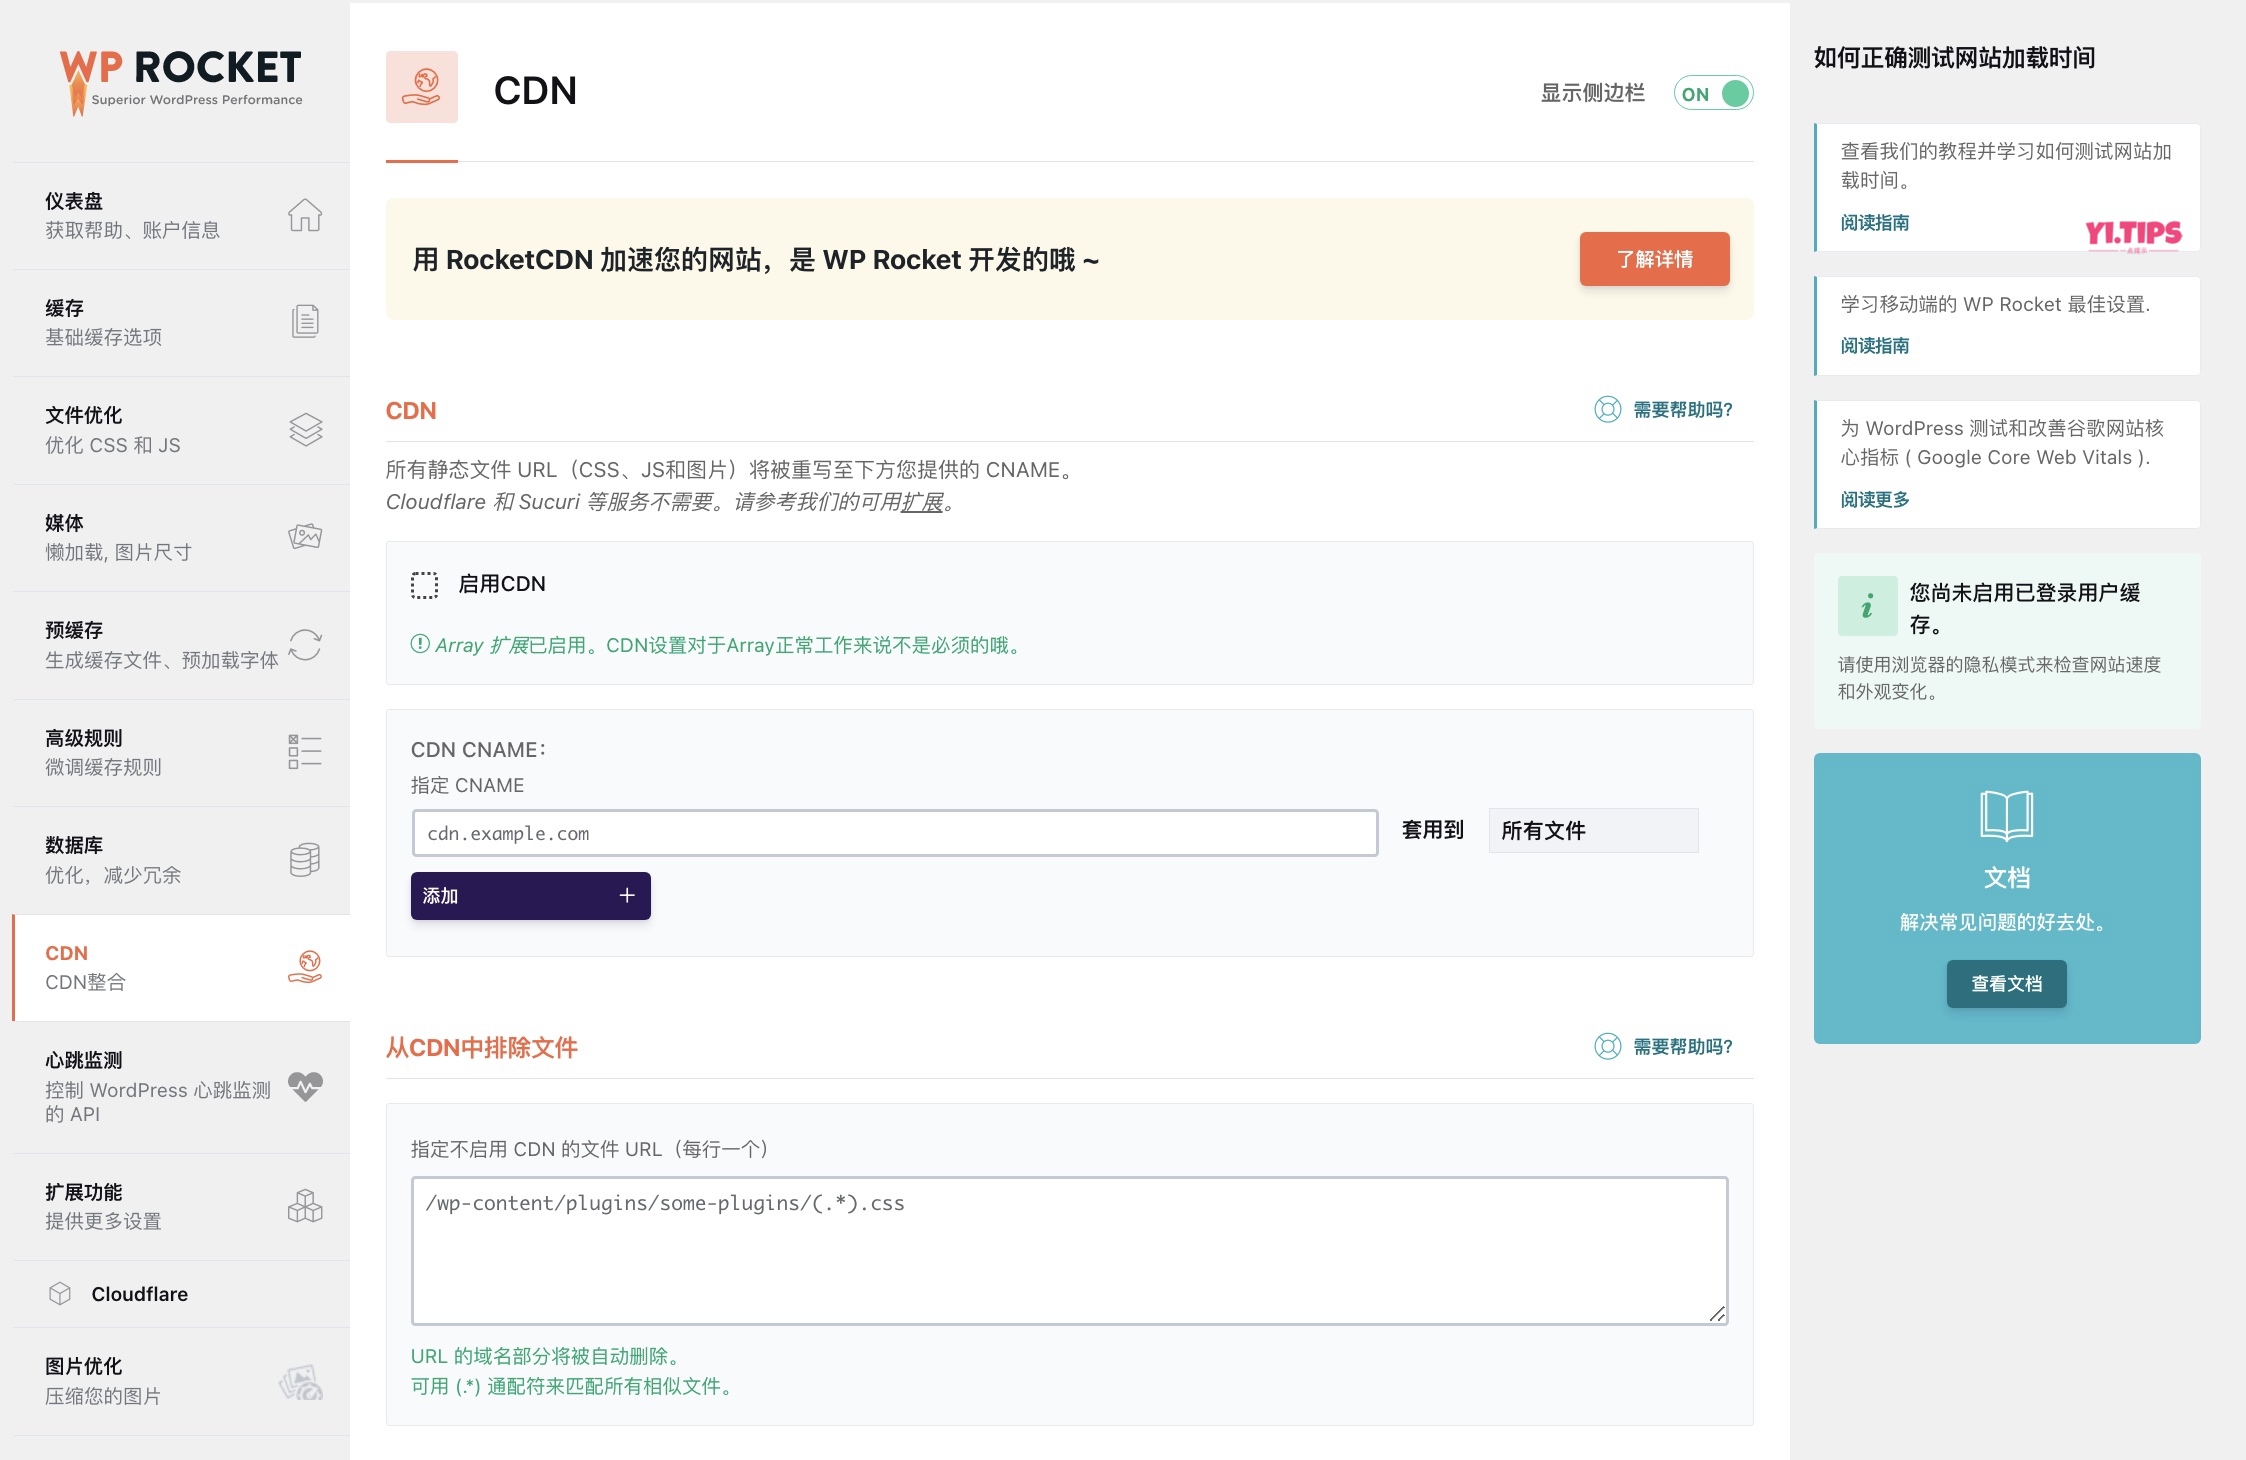Image resolution: width=2246 pixels, height=1460 pixels.
Task: Click the preload refresh arrows icon
Action: click(x=305, y=645)
